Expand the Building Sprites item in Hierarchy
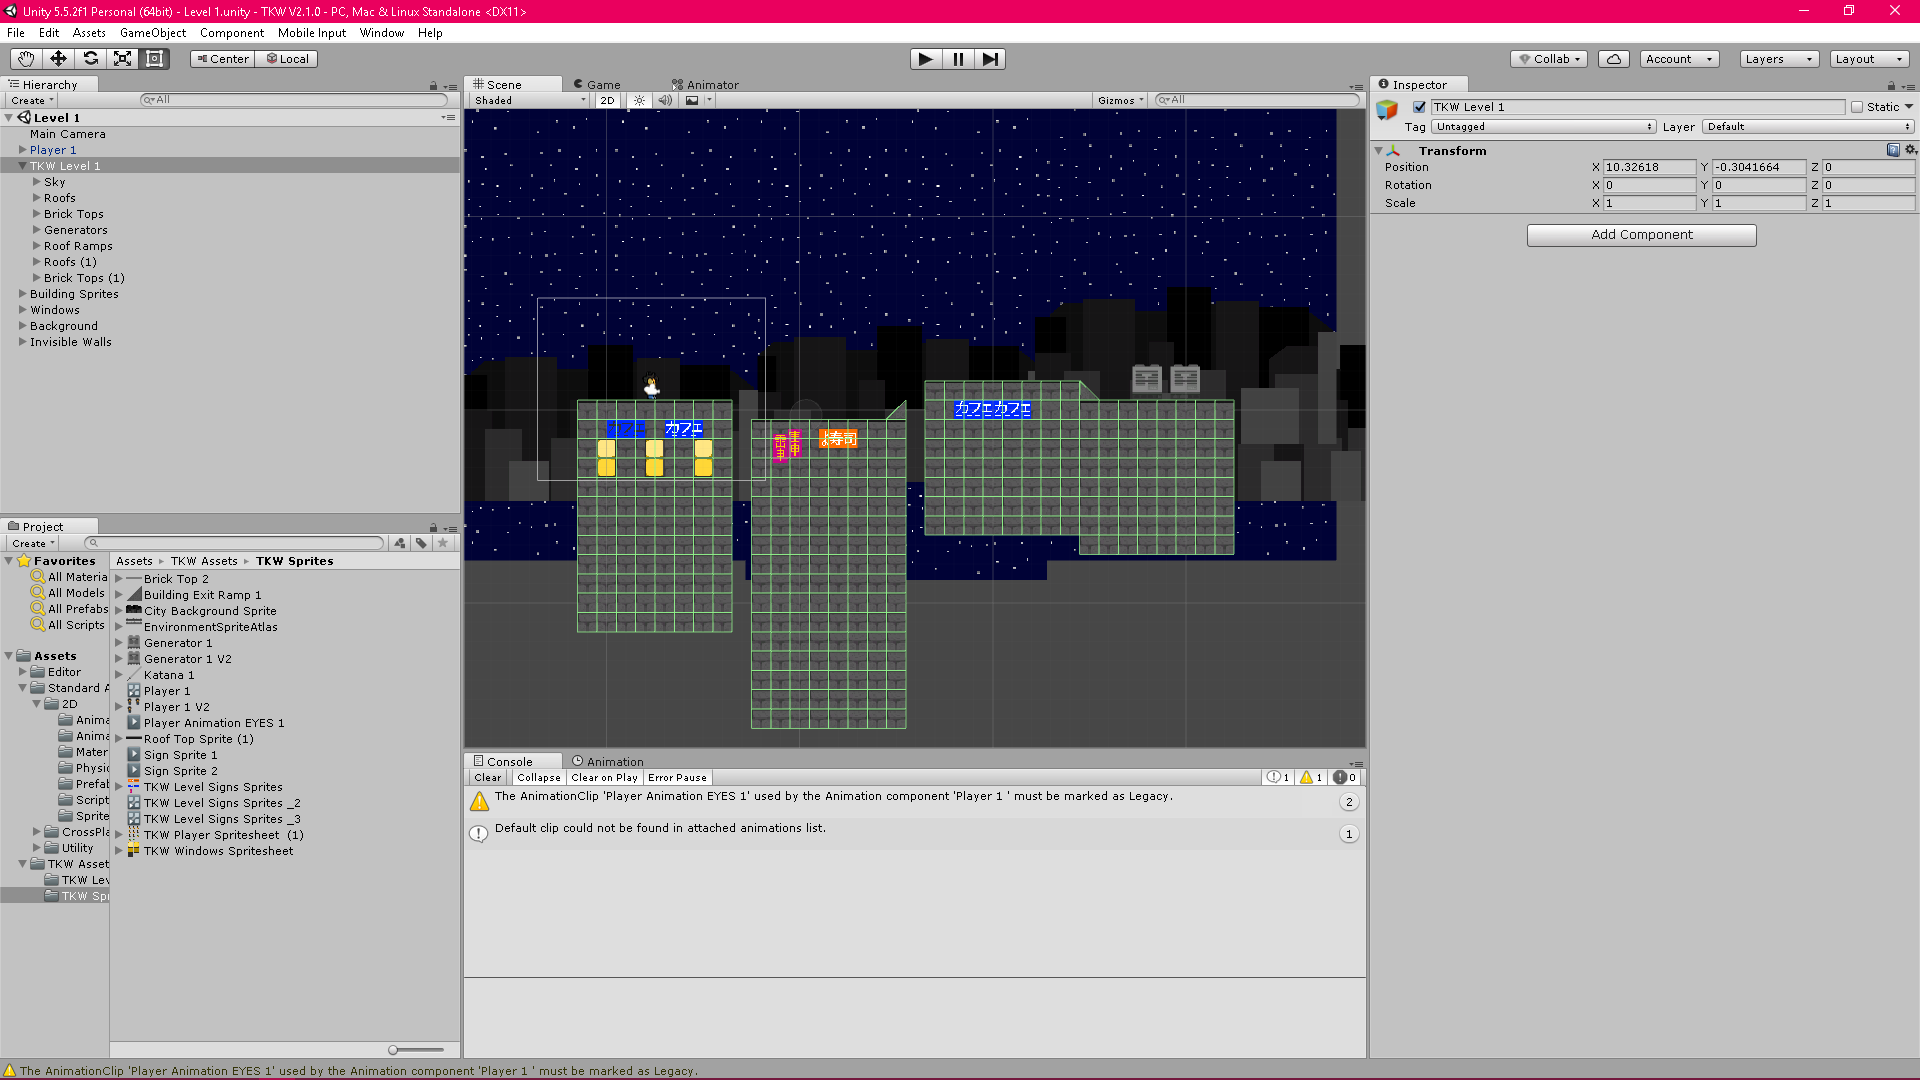1920x1080 pixels. [x=22, y=293]
